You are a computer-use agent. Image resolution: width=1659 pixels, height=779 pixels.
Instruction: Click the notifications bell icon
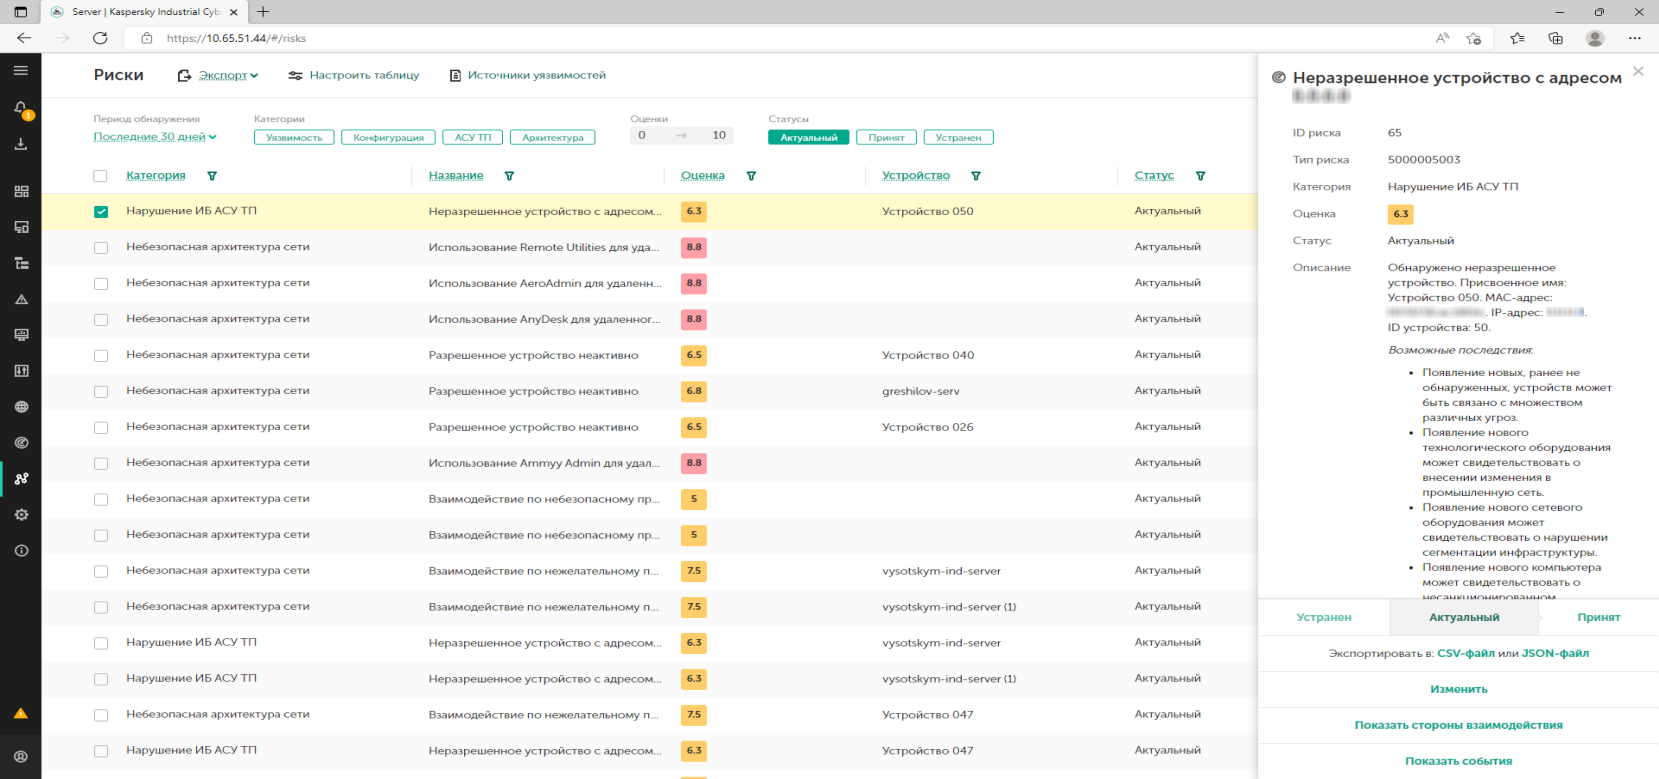(x=20, y=108)
